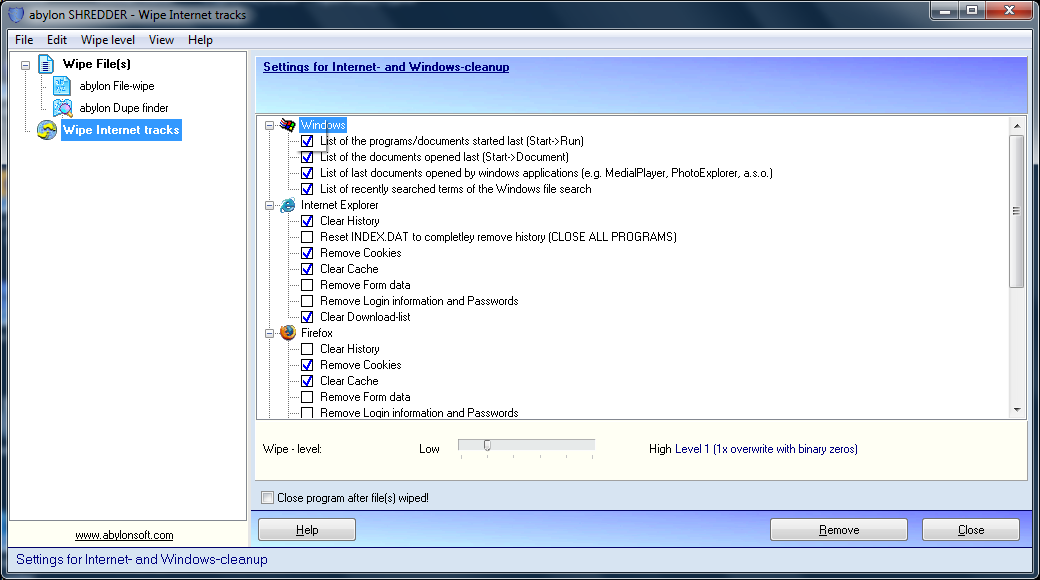The width and height of the screenshot is (1040, 580).
Task: Click the scroll up arrow of the cleanup list
Action: click(x=1017, y=125)
